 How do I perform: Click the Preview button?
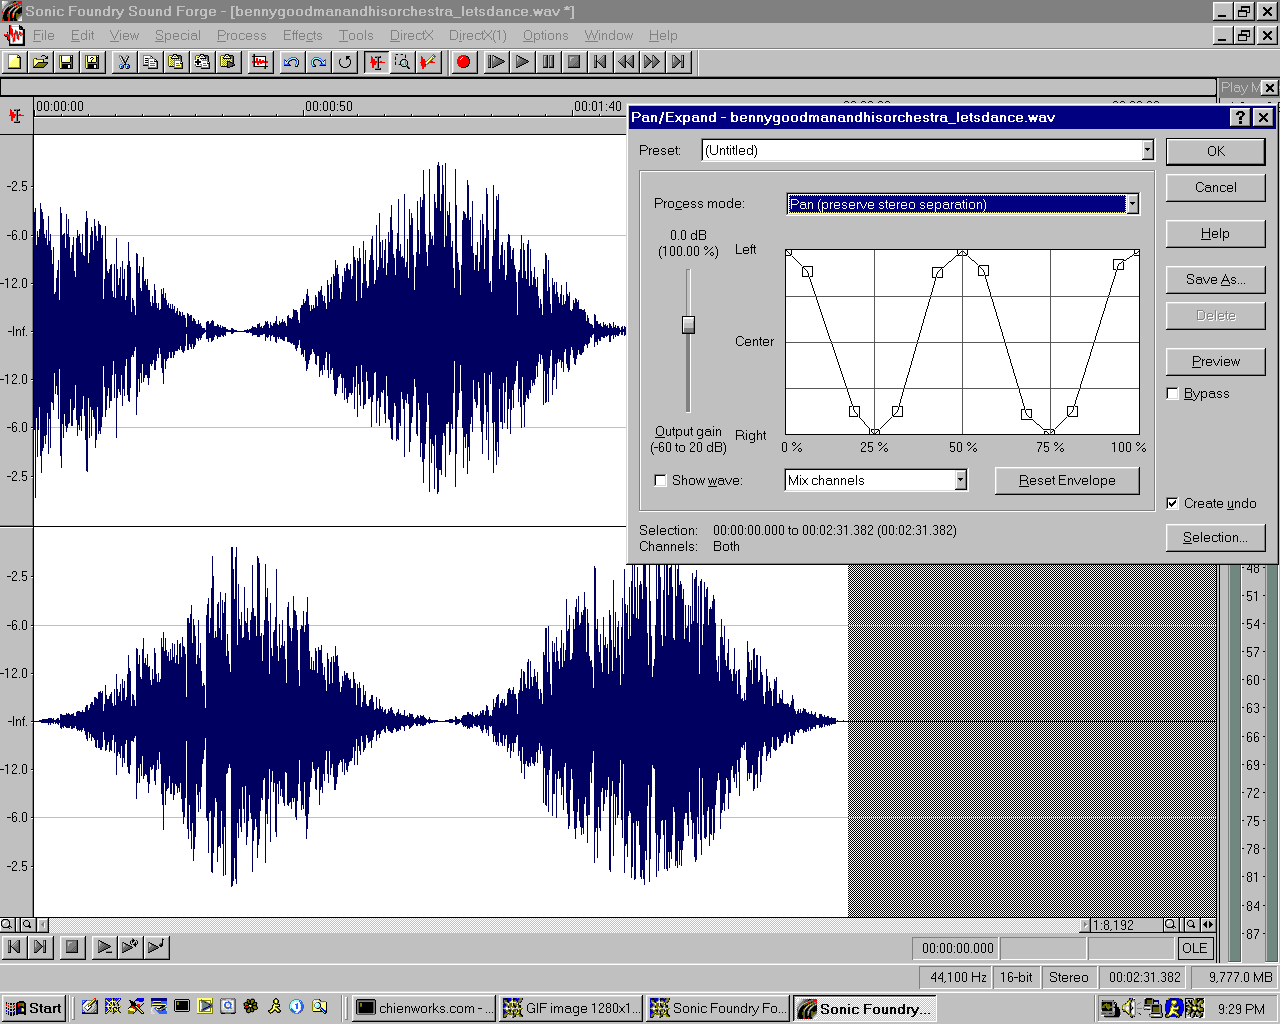[x=1216, y=361]
